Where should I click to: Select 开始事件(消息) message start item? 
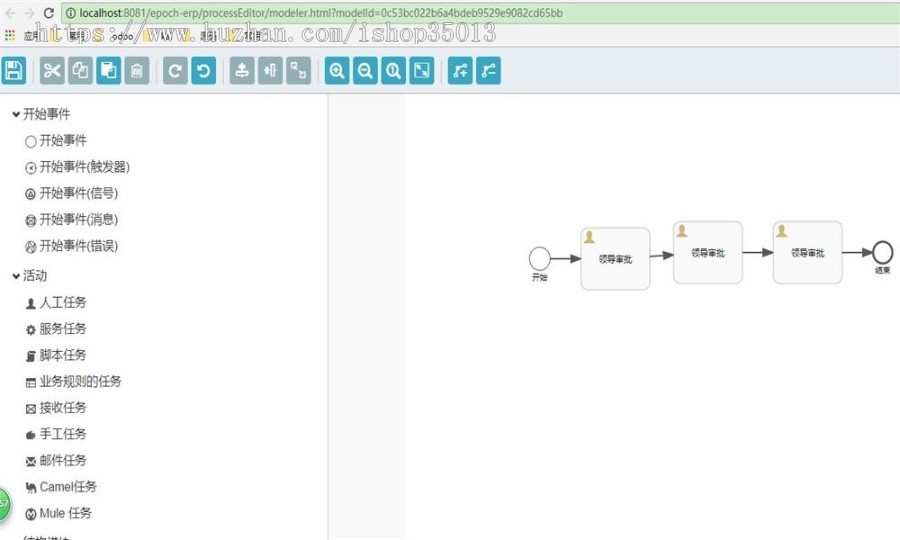(x=72, y=220)
